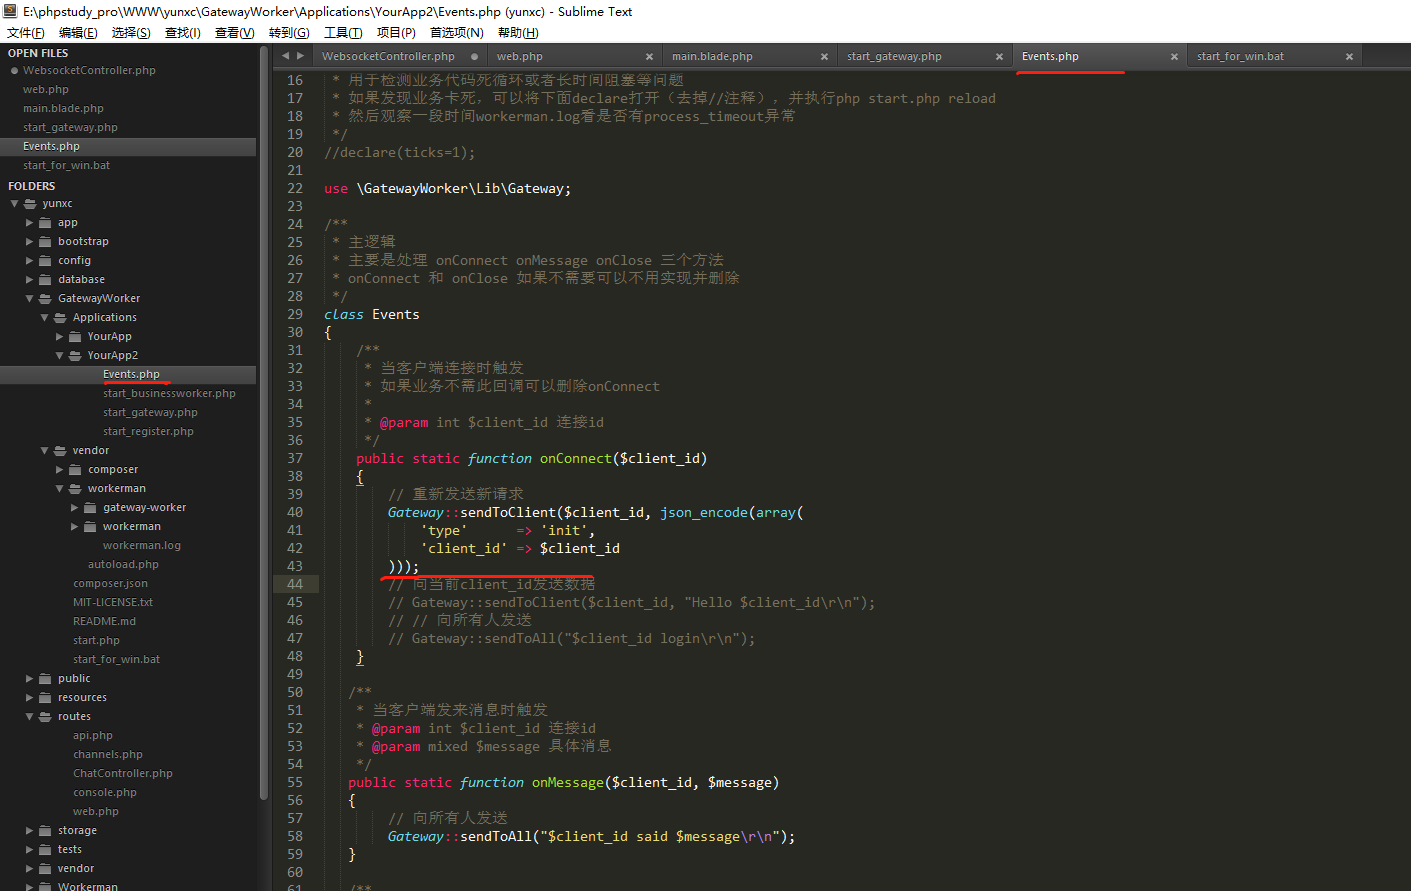
Task: Collapse the Applications folder arrow
Action: (44, 318)
